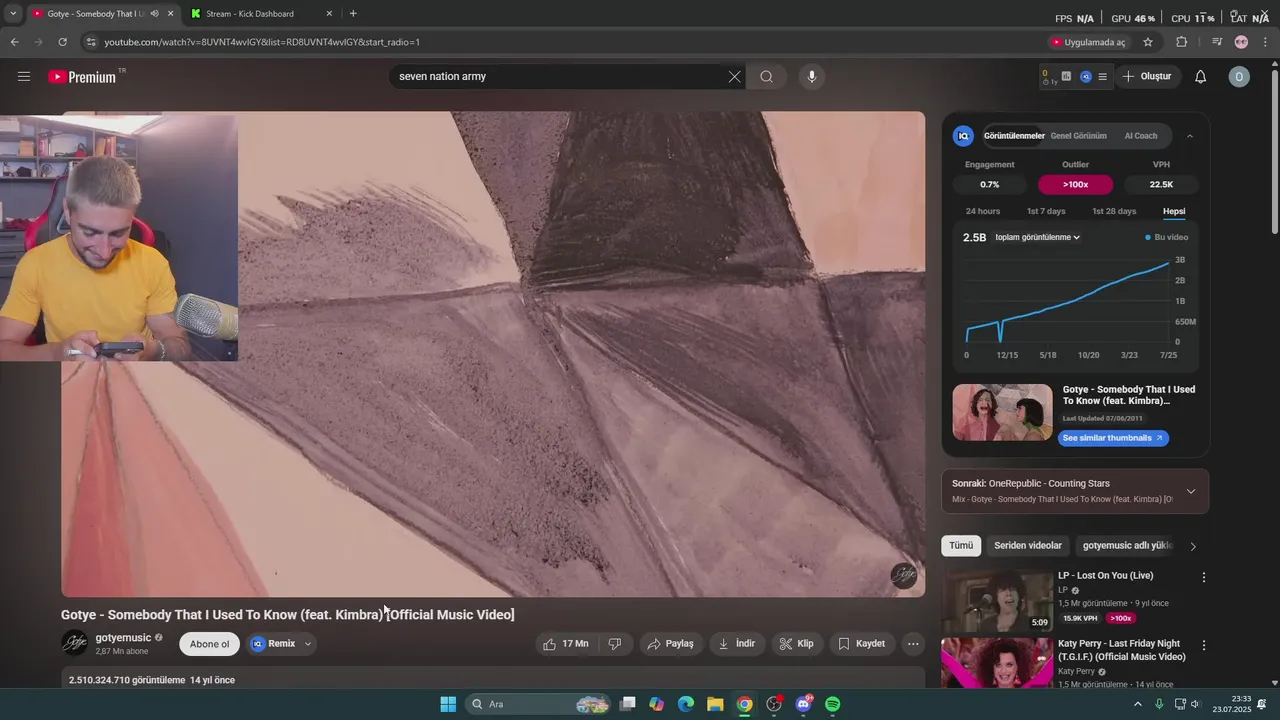1280x720 pixels.
Task: Open the account avatar menu
Action: click(1239, 76)
